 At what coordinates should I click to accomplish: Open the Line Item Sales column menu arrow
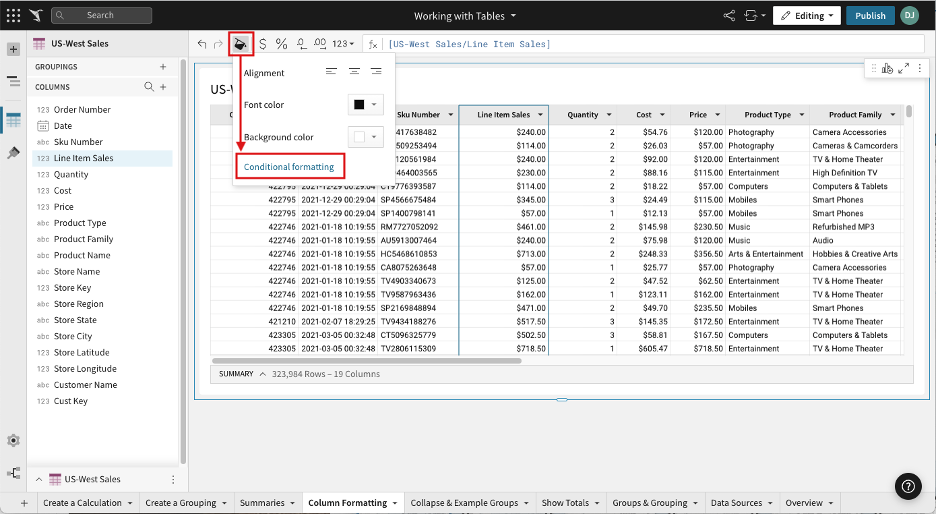[x=539, y=115]
